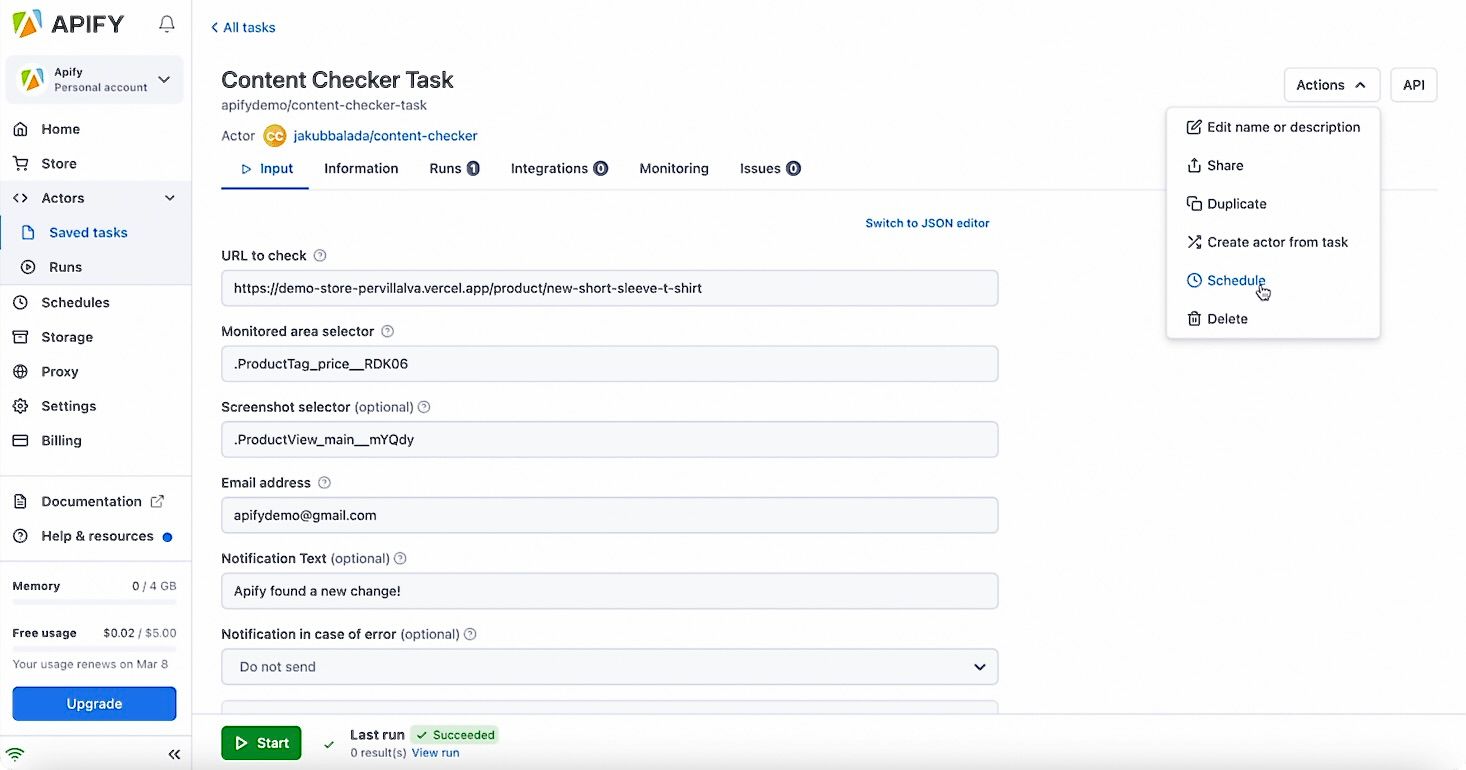The height and width of the screenshot is (770, 1466).
Task: Click the Store cart icon
Action: click(x=20, y=163)
